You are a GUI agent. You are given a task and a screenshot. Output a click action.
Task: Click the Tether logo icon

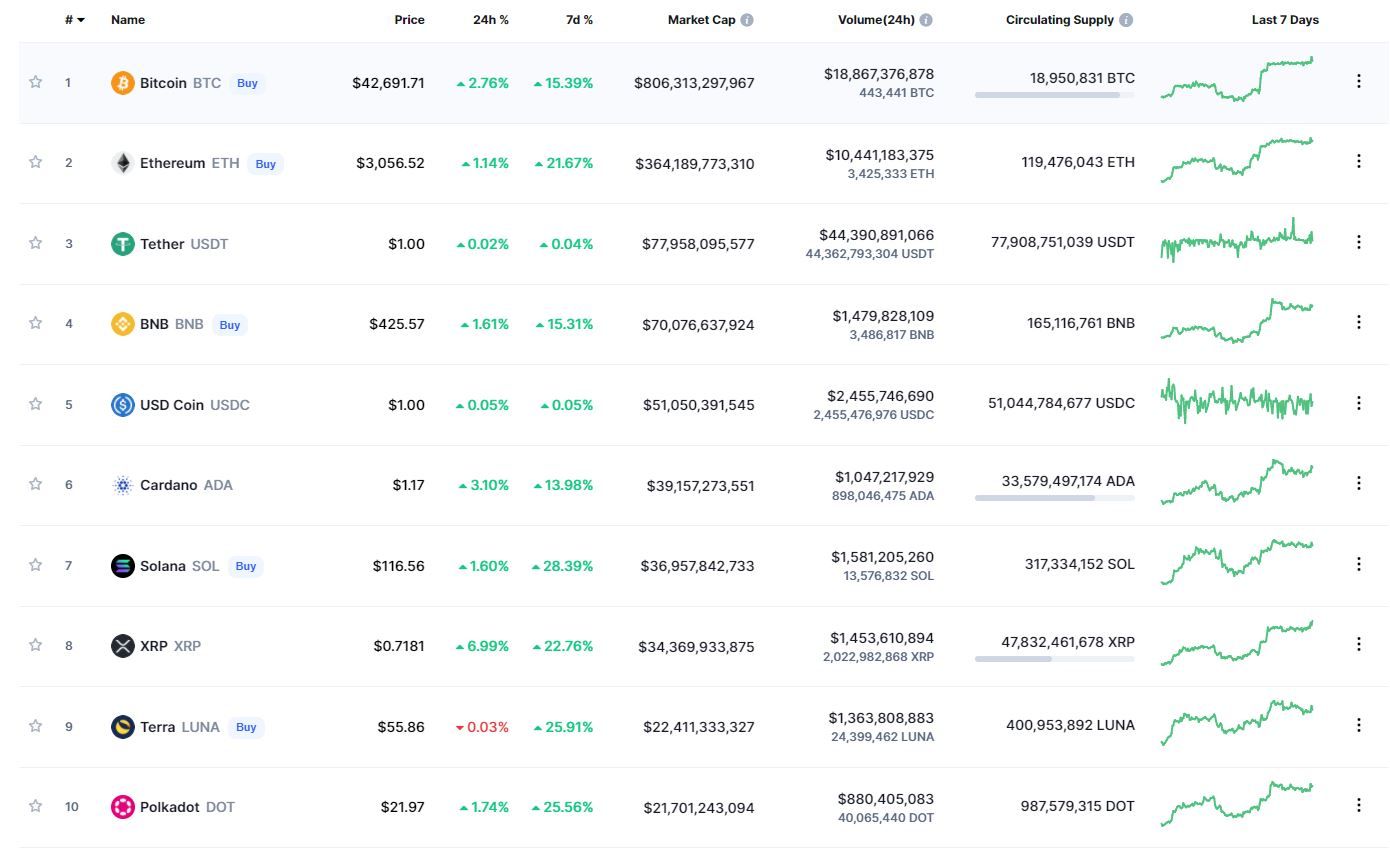click(x=122, y=244)
